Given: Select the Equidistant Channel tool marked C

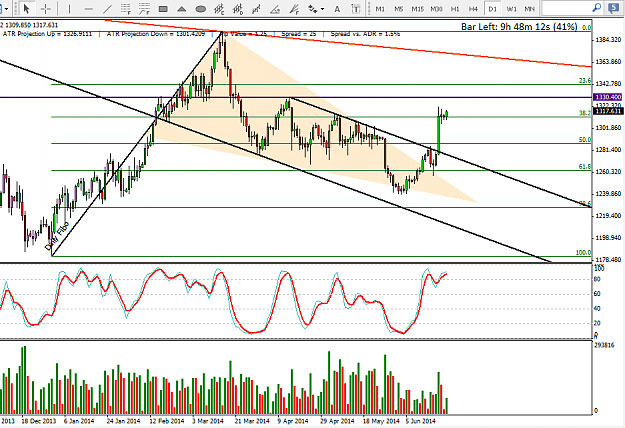Looking at the screenshot, I should pos(219,8).
